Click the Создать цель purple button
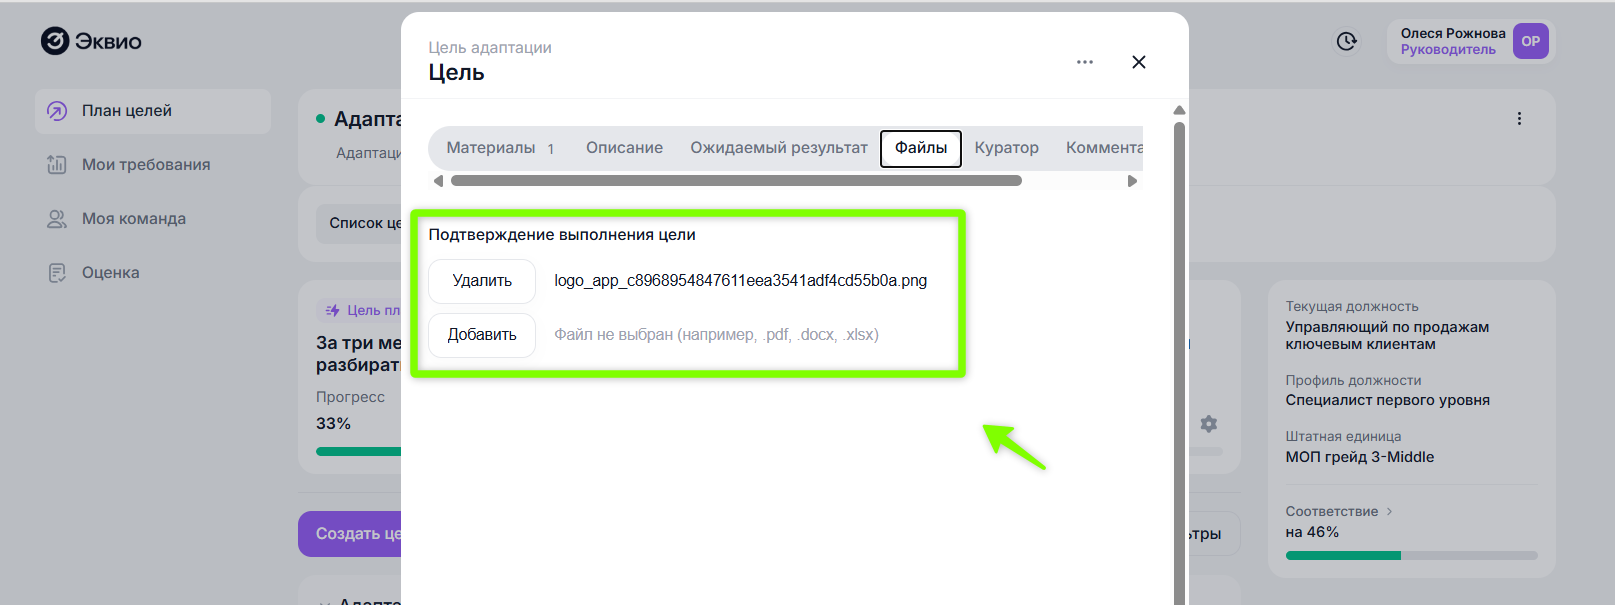Viewport: 1615px width, 605px height. [x=350, y=534]
